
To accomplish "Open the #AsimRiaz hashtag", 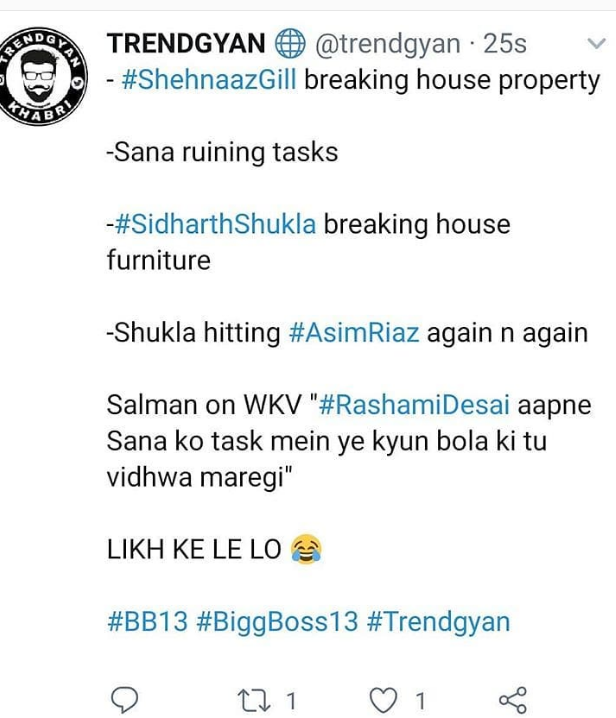I will [x=354, y=333].
